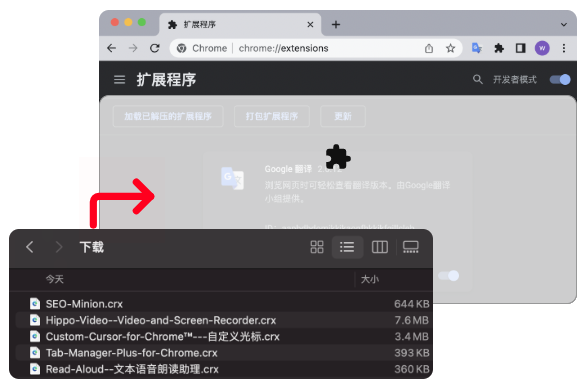The image size is (588, 387).
Task: Select SEO-Minion.crx file
Action: [222, 304]
